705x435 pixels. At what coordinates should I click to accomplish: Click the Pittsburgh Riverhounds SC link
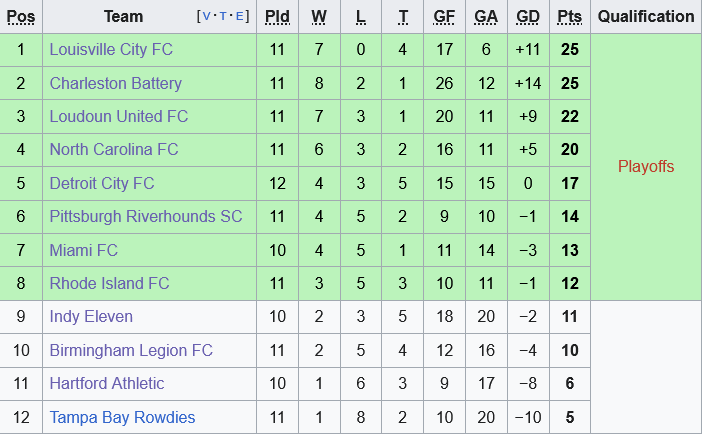(x=146, y=216)
